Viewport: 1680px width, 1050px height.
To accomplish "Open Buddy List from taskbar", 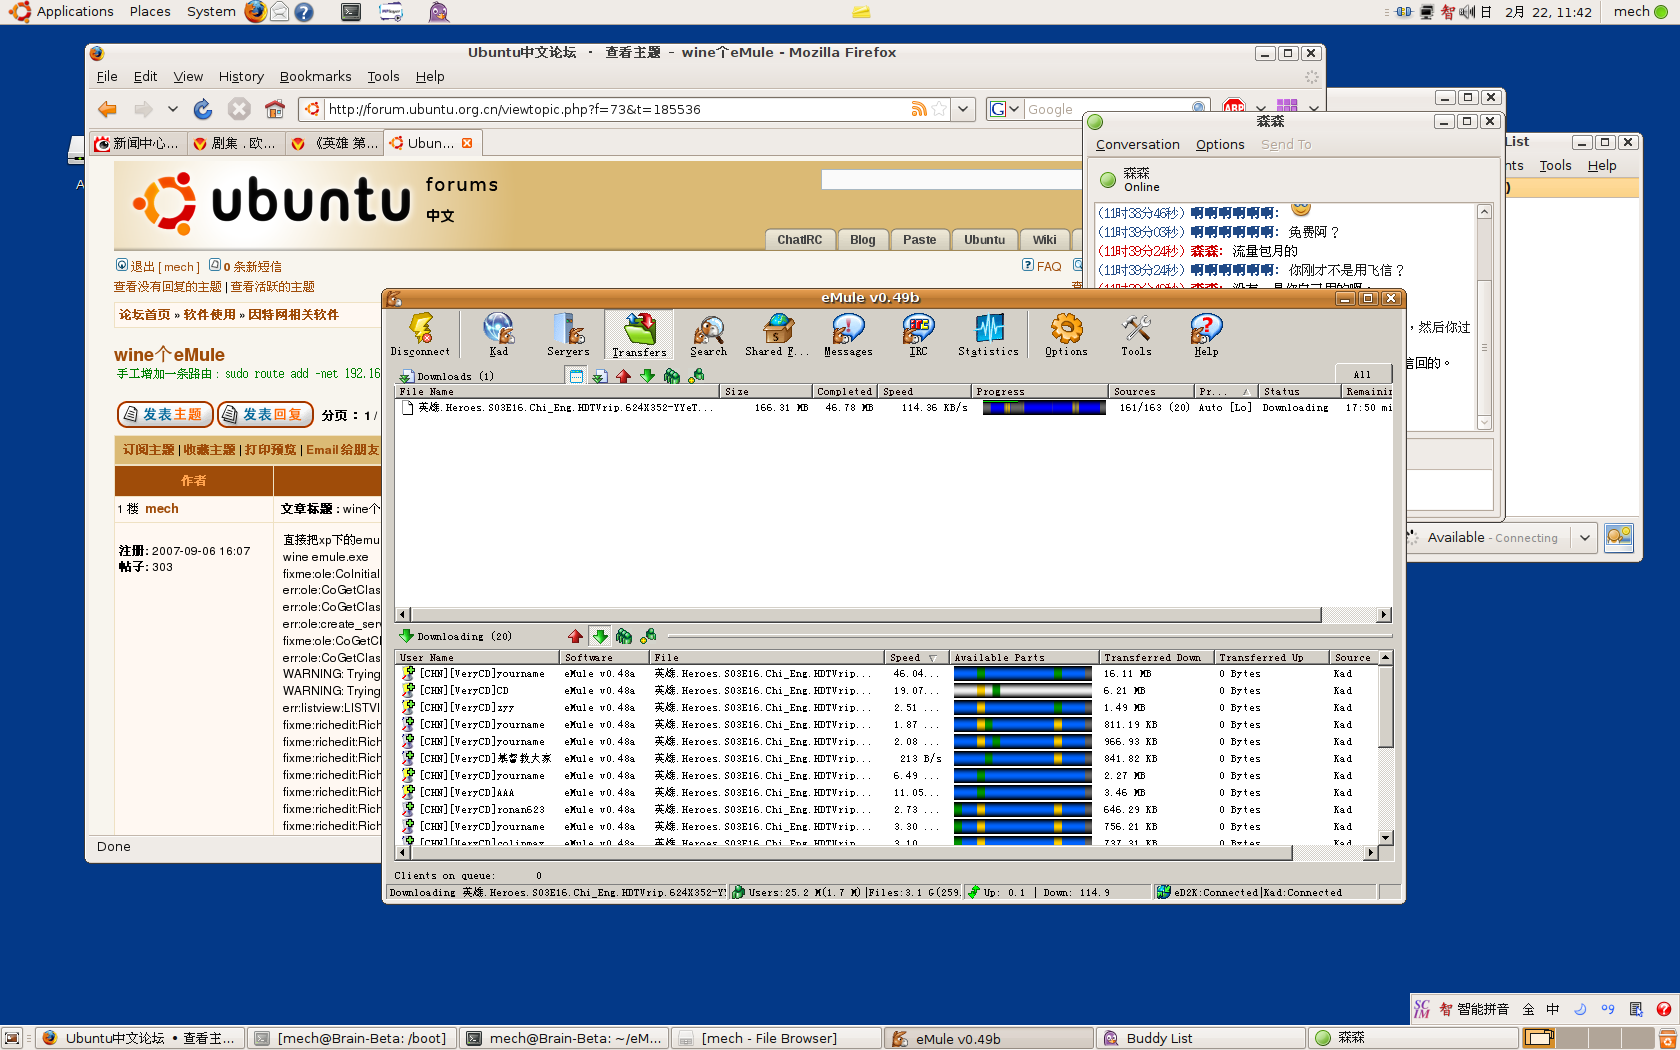I will pyautogui.click(x=1201, y=1038).
